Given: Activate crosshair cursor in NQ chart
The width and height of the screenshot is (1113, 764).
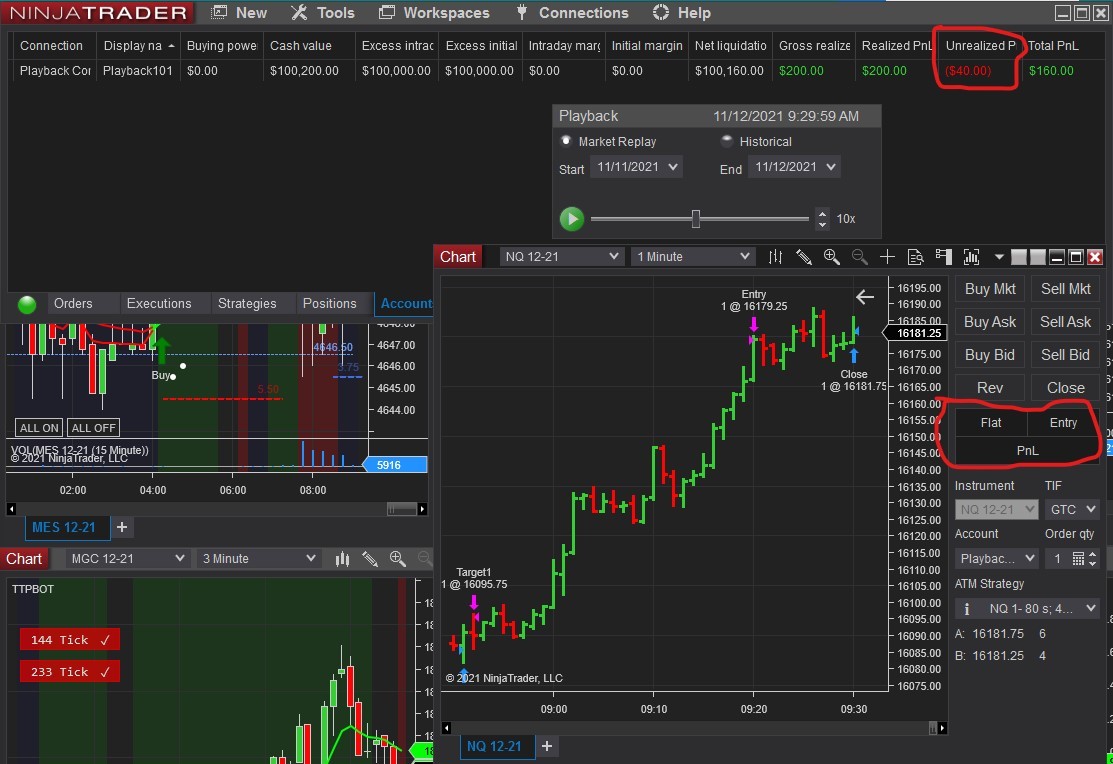Looking at the screenshot, I should pos(887,257).
